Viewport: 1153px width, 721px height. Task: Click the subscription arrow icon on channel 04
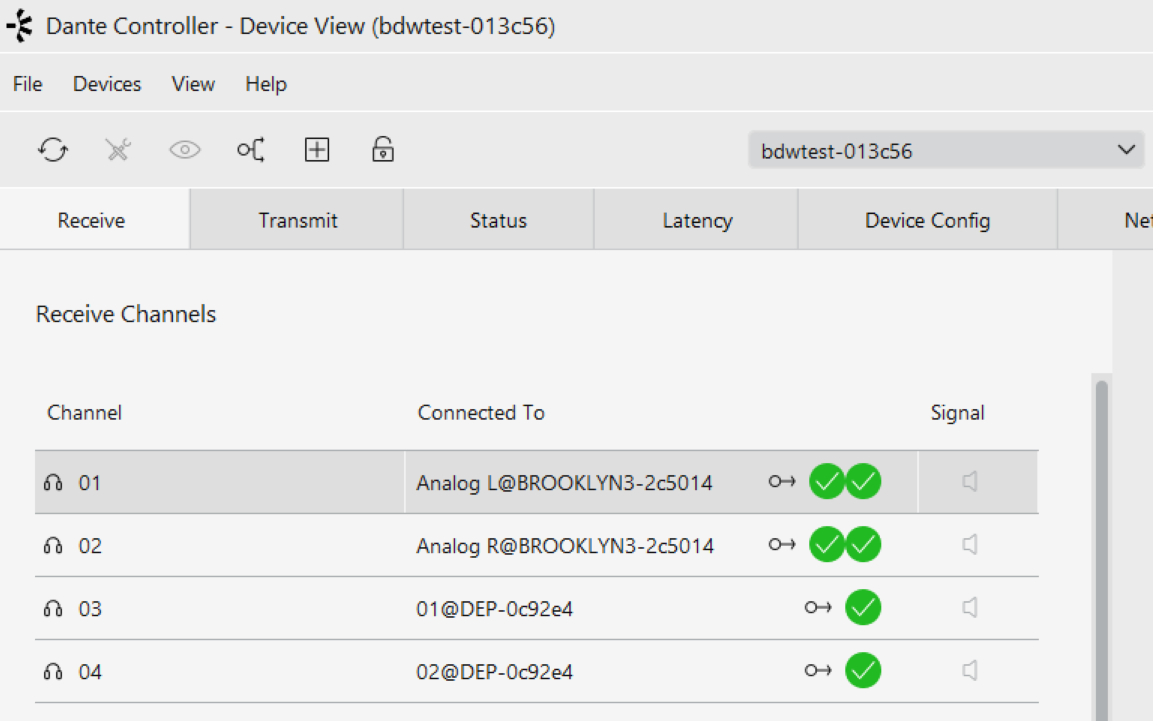(818, 670)
